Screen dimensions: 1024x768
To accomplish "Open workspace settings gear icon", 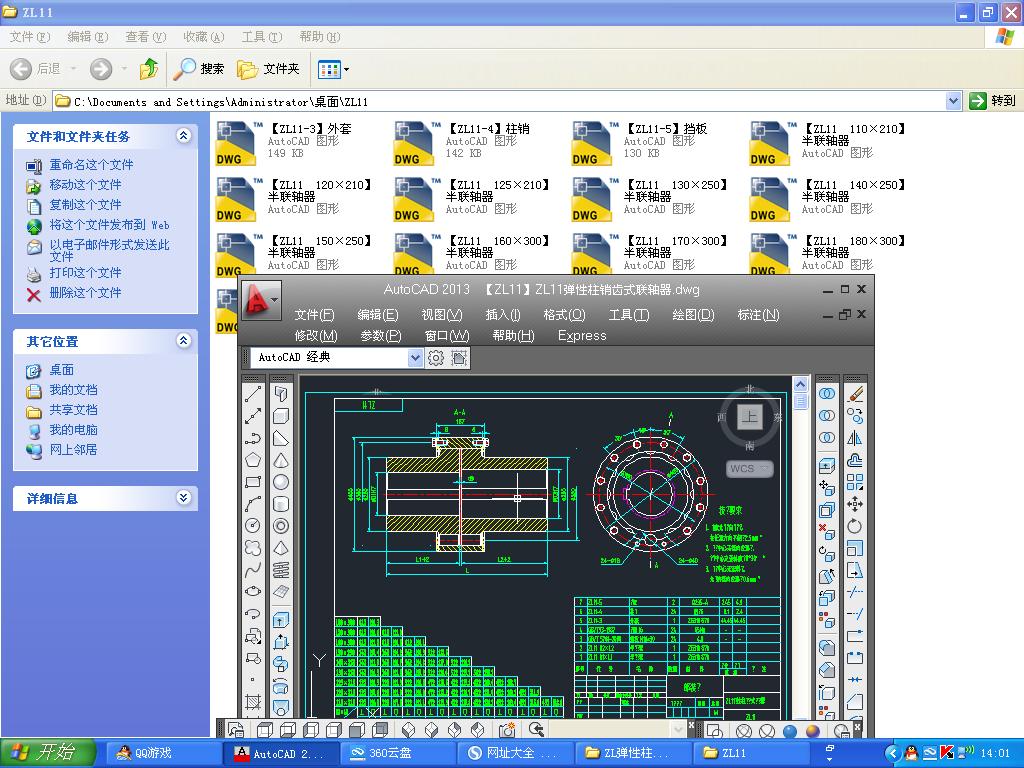I will click(x=436, y=358).
